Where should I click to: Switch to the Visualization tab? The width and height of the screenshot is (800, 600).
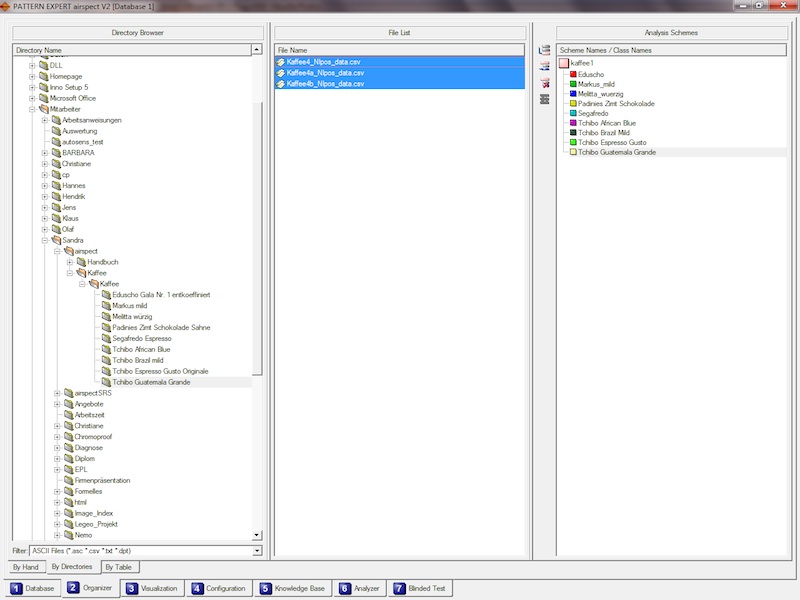point(153,589)
